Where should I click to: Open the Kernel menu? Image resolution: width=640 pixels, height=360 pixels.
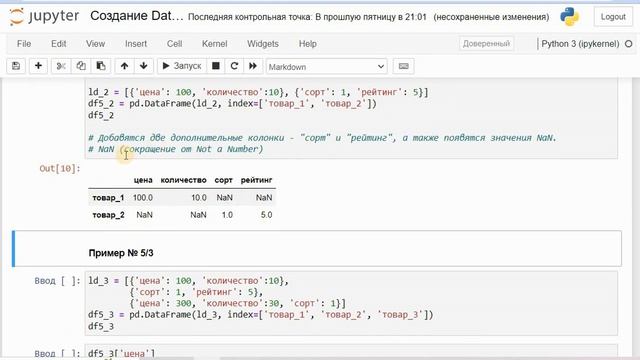[215, 44]
